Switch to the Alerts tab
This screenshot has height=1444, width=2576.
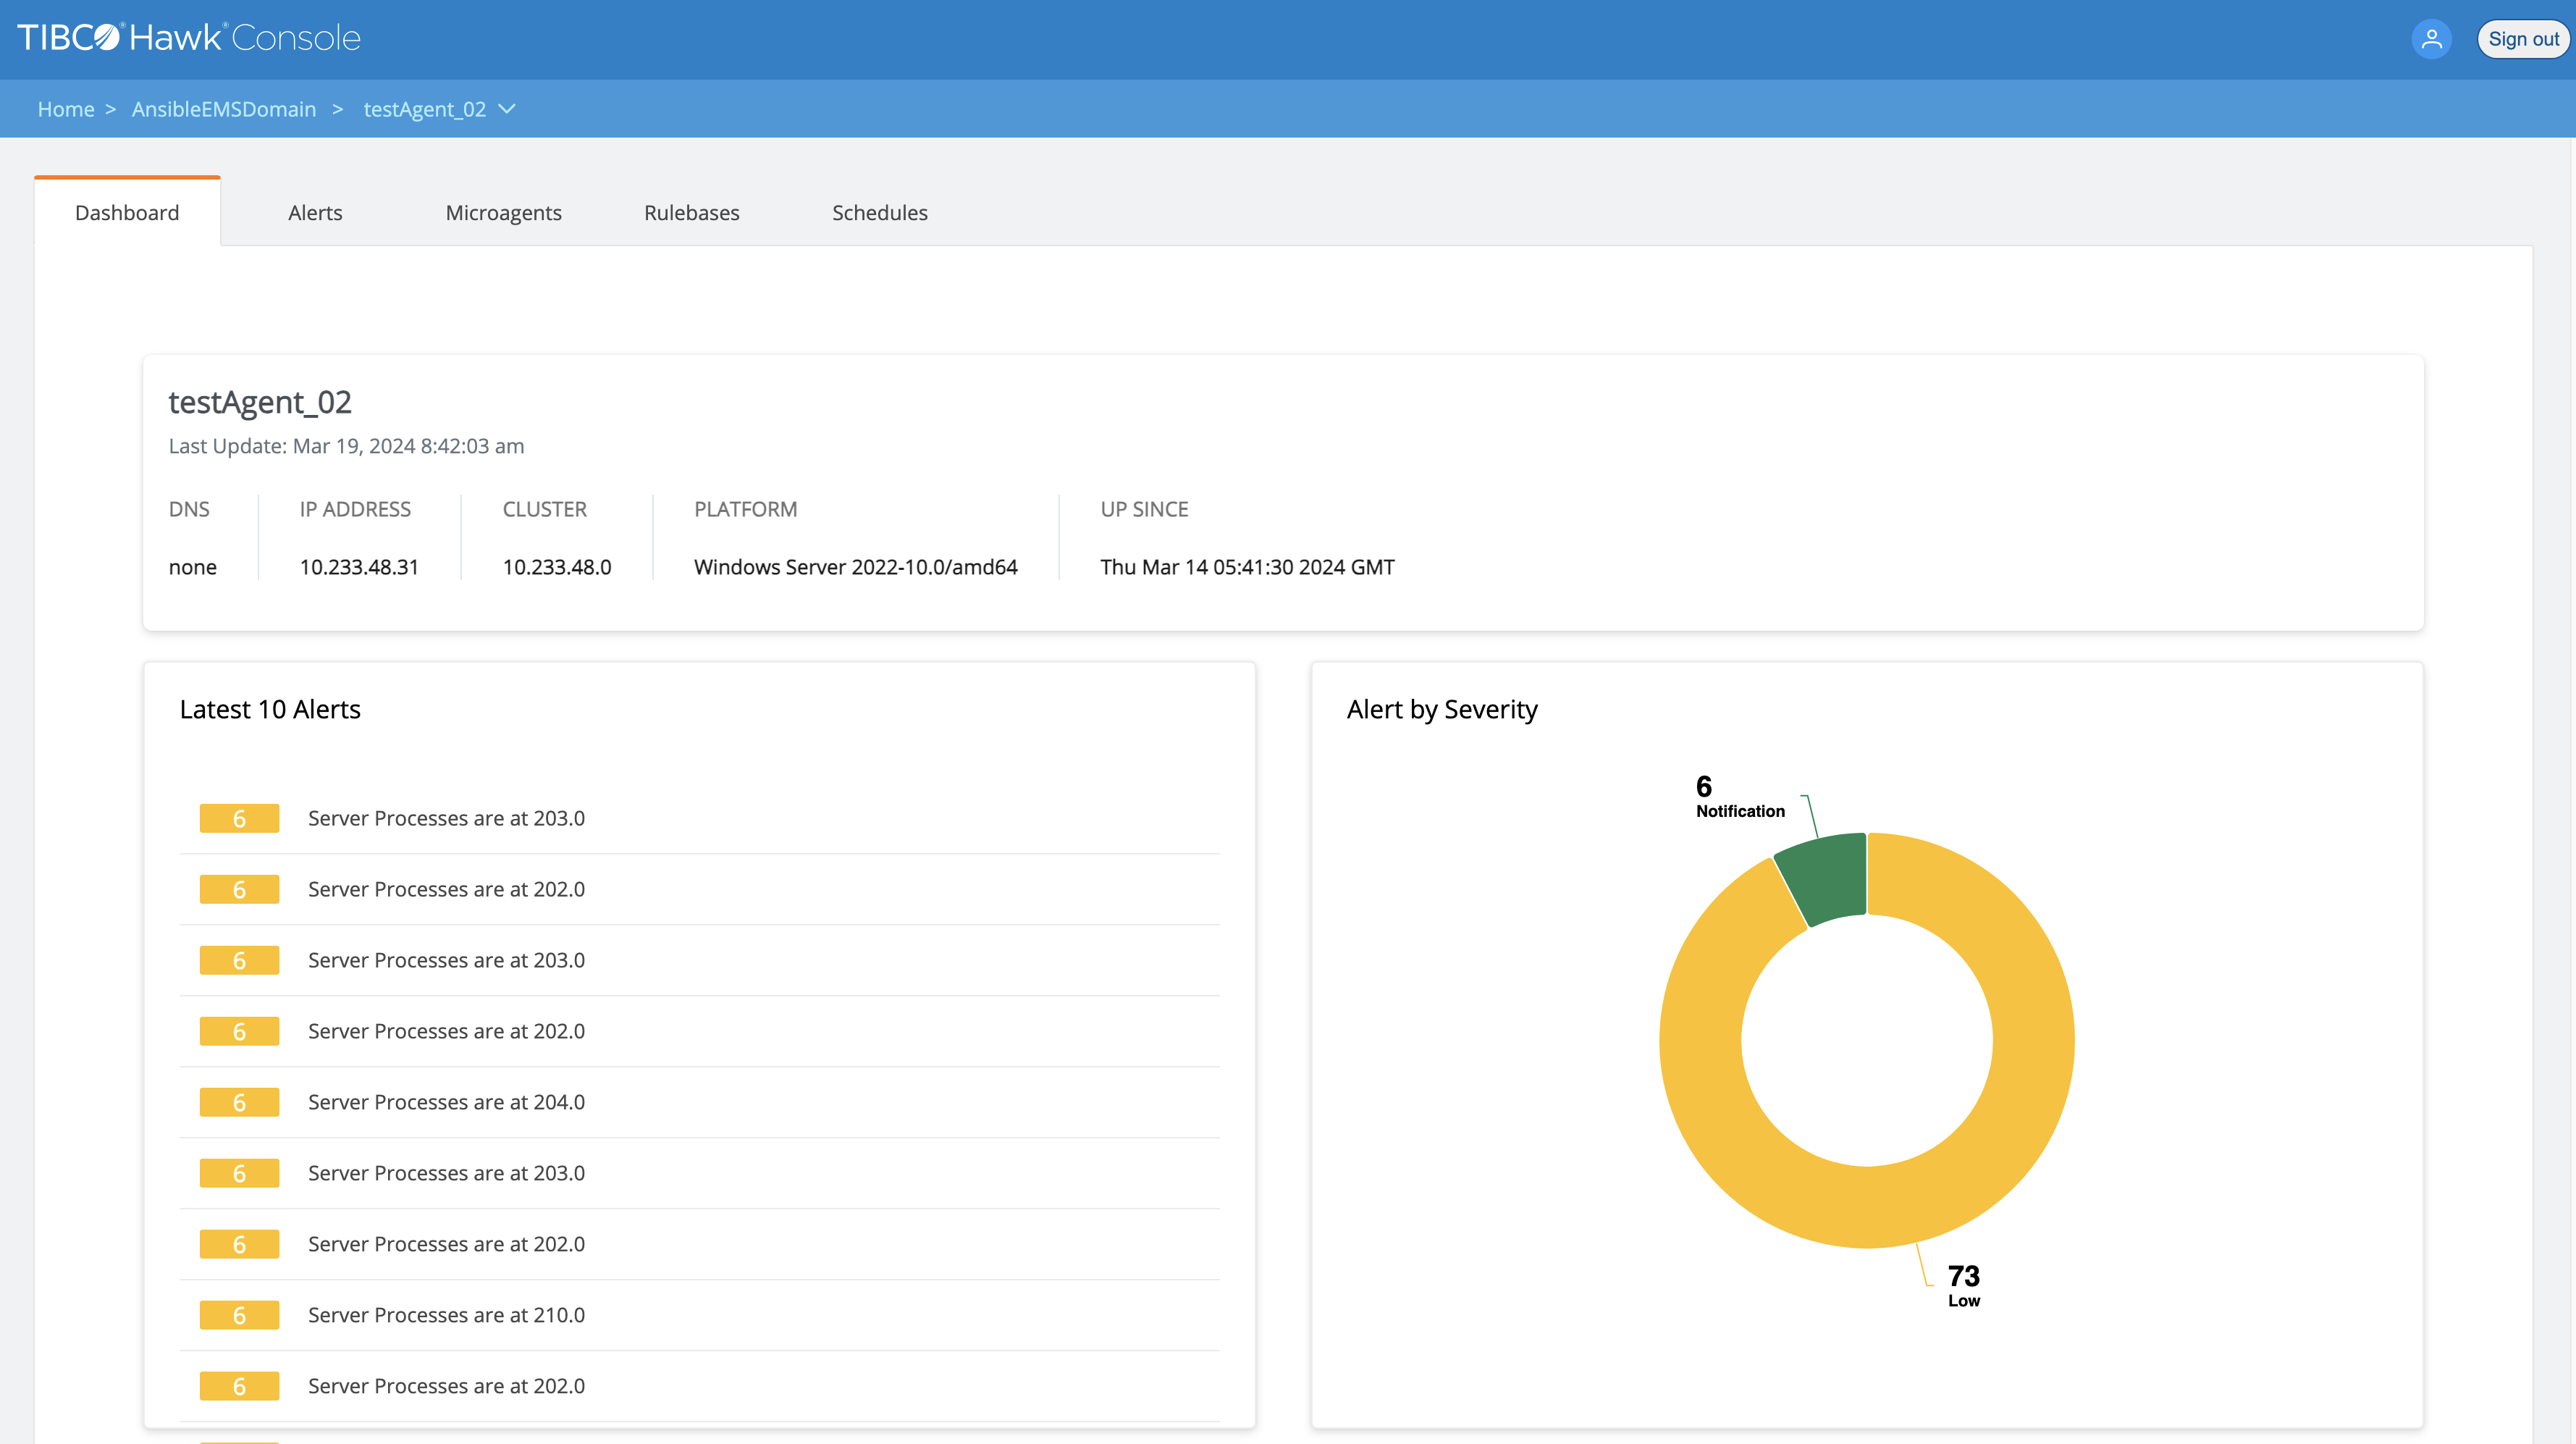315,212
